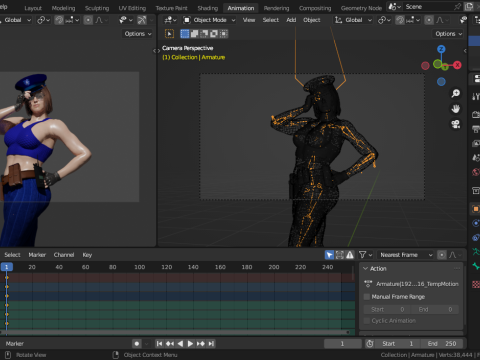Click the blue Z axis gizmo handle

441,49
